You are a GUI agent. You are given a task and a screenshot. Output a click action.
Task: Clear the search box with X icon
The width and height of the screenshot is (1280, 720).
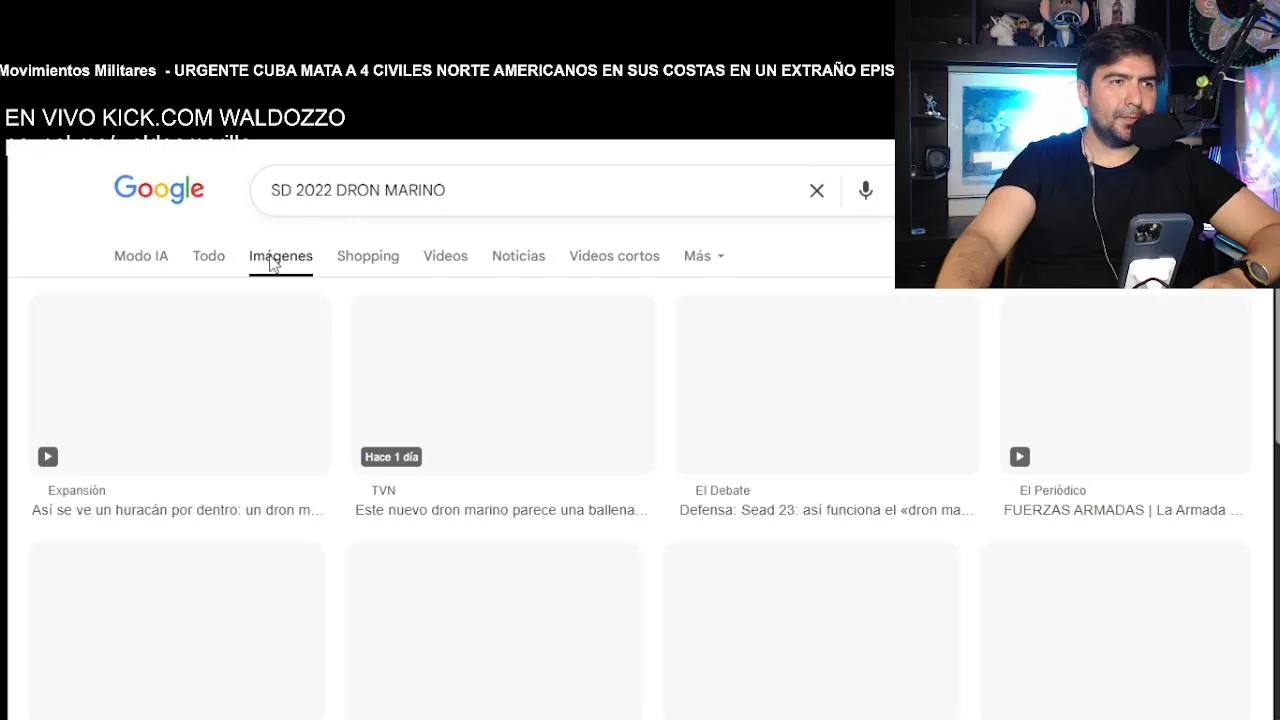click(x=817, y=190)
